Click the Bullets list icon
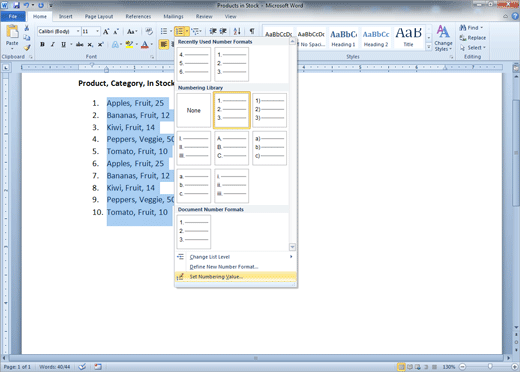The height and width of the screenshot is (372, 520). pyautogui.click(x=164, y=31)
